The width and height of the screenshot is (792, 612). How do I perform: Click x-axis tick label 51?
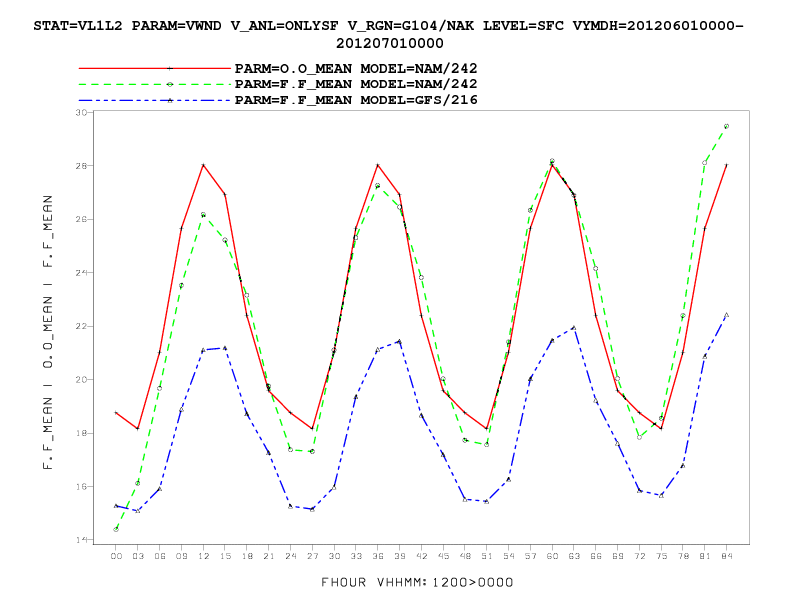coord(486,556)
